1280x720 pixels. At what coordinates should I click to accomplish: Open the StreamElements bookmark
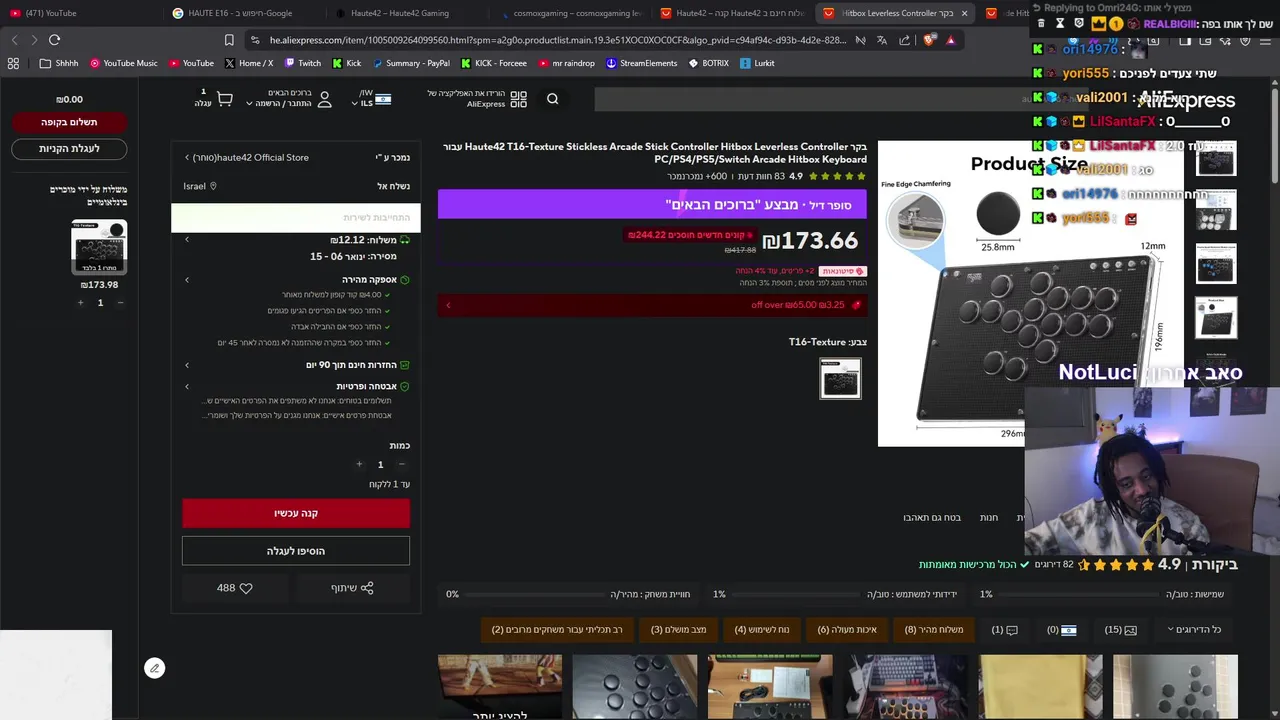click(x=641, y=63)
